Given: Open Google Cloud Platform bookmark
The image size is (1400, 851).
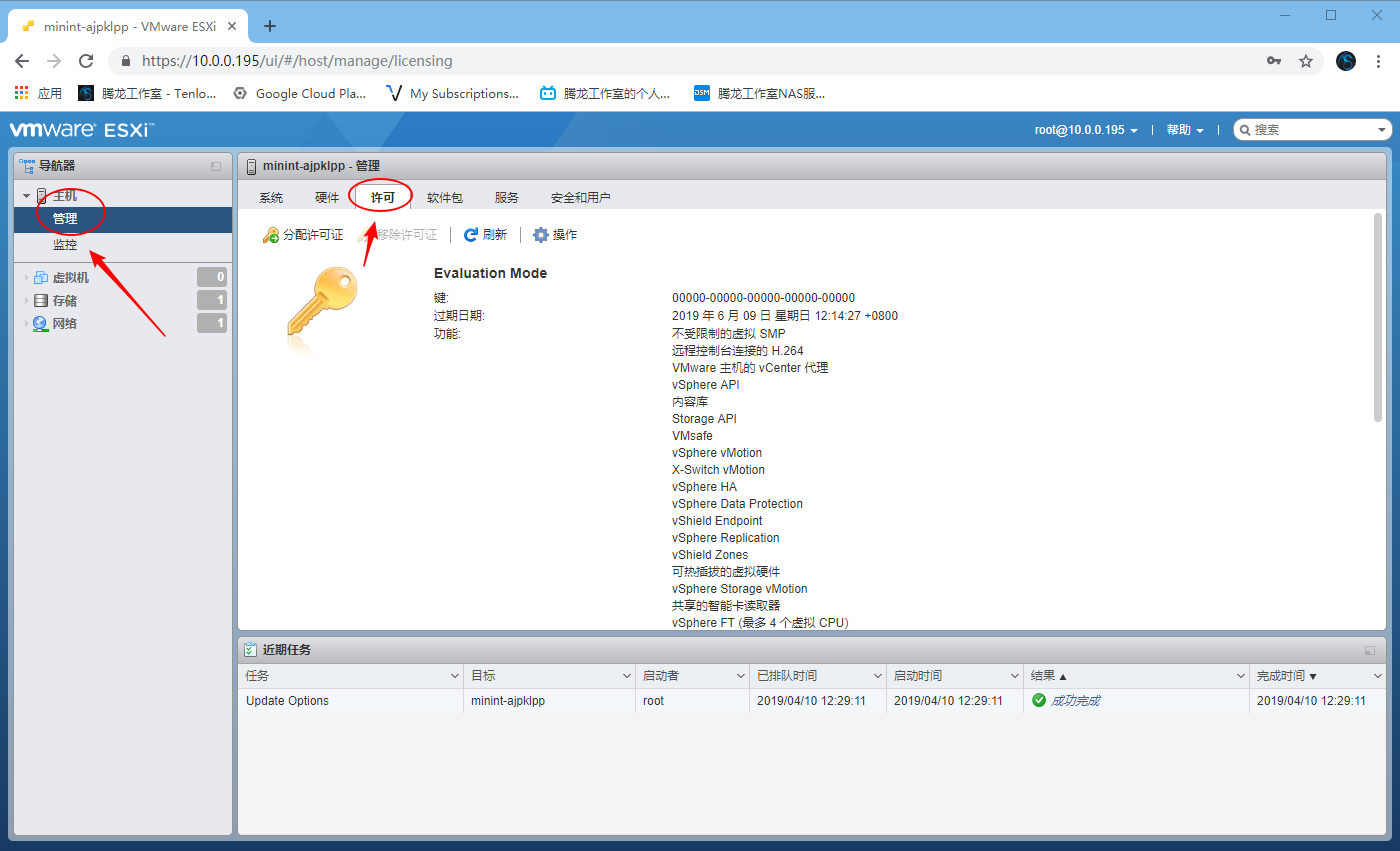Looking at the screenshot, I should point(299,93).
